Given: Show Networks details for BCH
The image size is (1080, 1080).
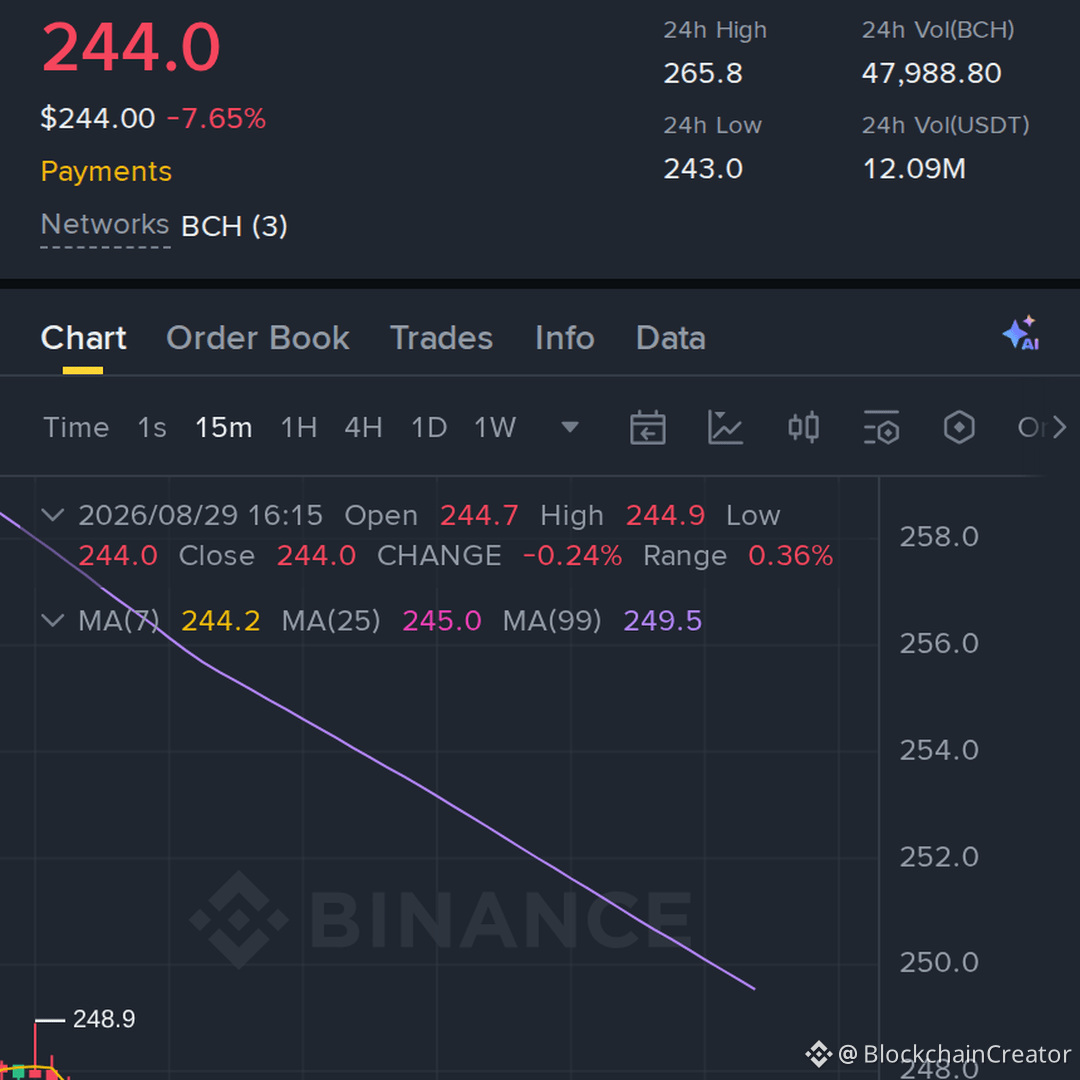Looking at the screenshot, I should coord(105,225).
